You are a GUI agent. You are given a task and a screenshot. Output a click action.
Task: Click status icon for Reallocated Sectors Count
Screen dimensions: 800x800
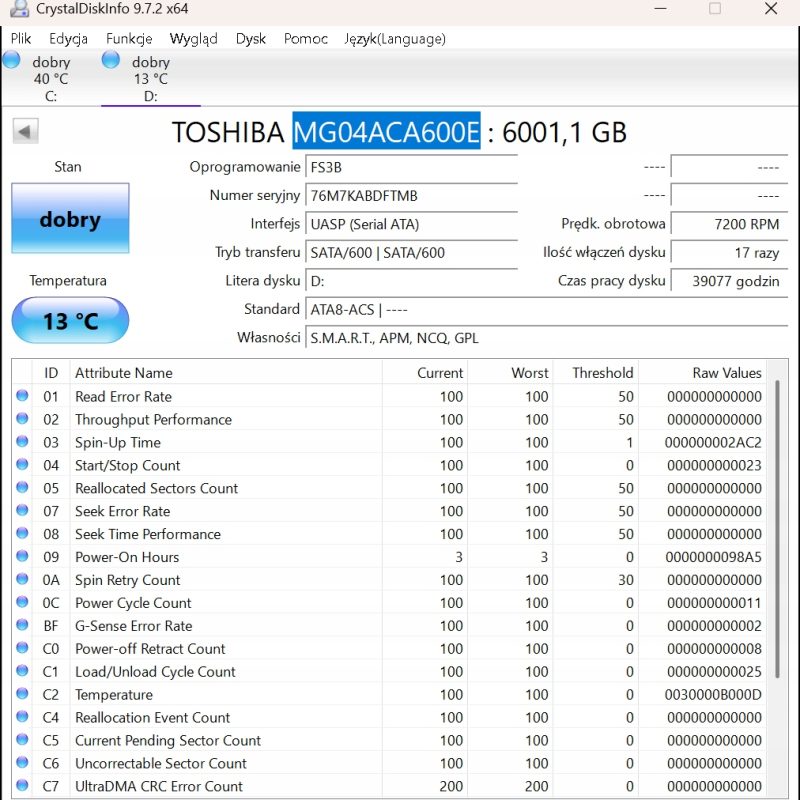22,488
